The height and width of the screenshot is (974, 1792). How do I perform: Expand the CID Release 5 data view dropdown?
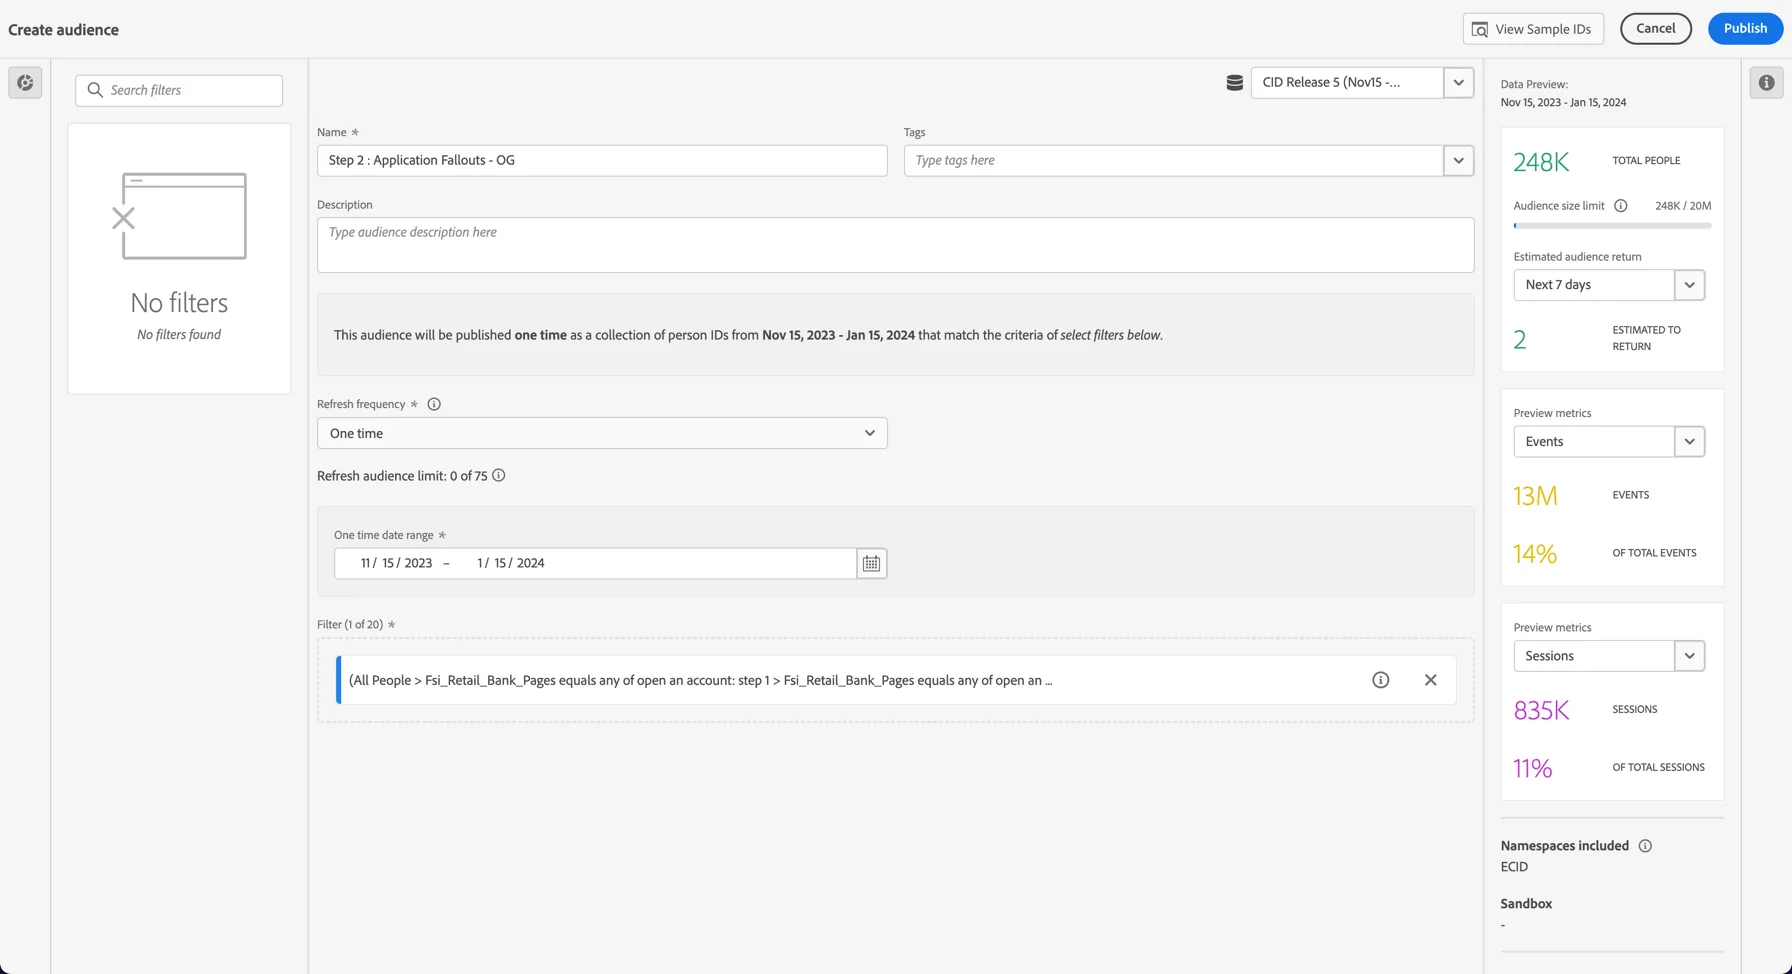pyautogui.click(x=1458, y=82)
